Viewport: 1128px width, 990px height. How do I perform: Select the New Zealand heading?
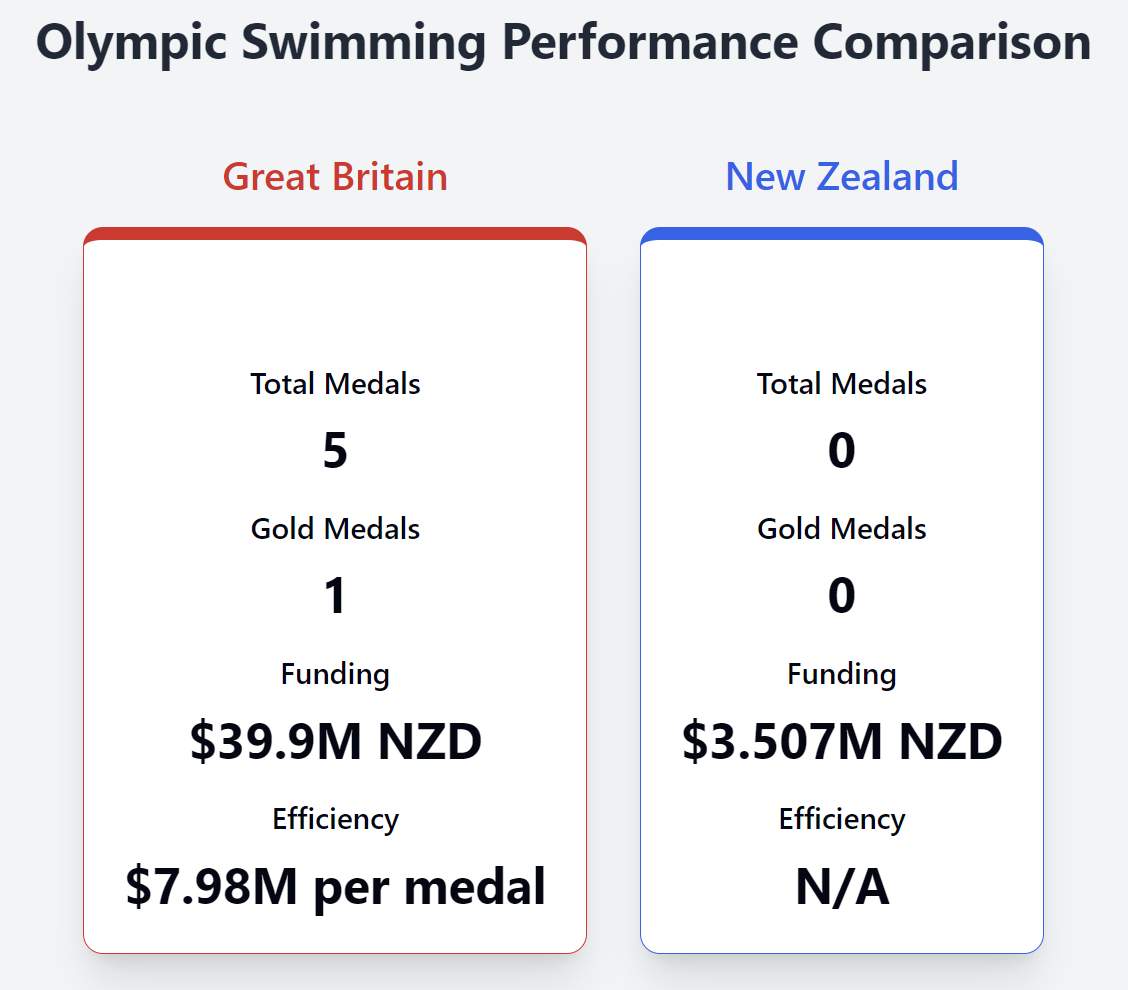[x=841, y=176]
